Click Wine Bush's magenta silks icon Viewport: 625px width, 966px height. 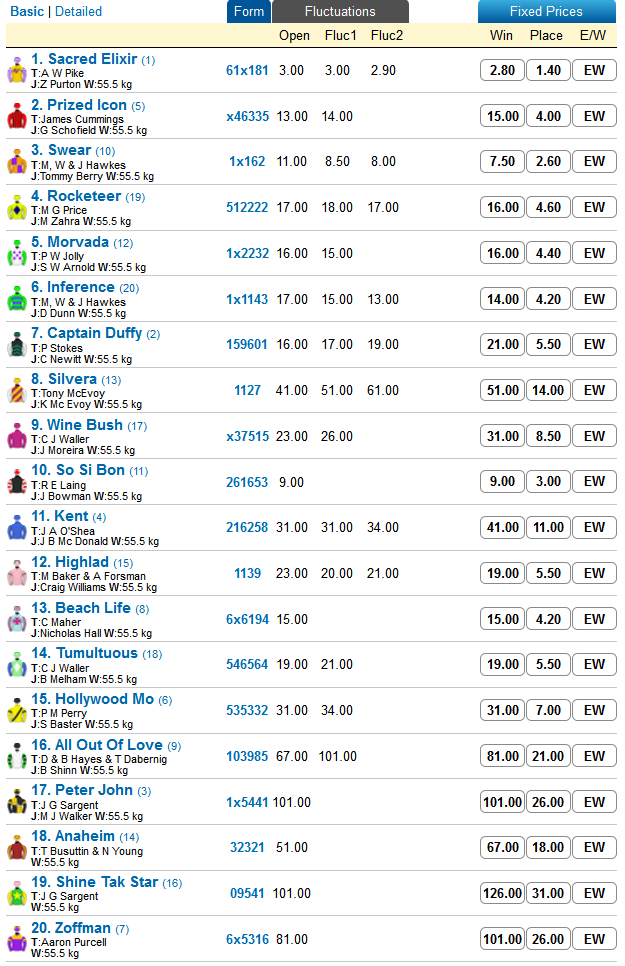(17, 436)
